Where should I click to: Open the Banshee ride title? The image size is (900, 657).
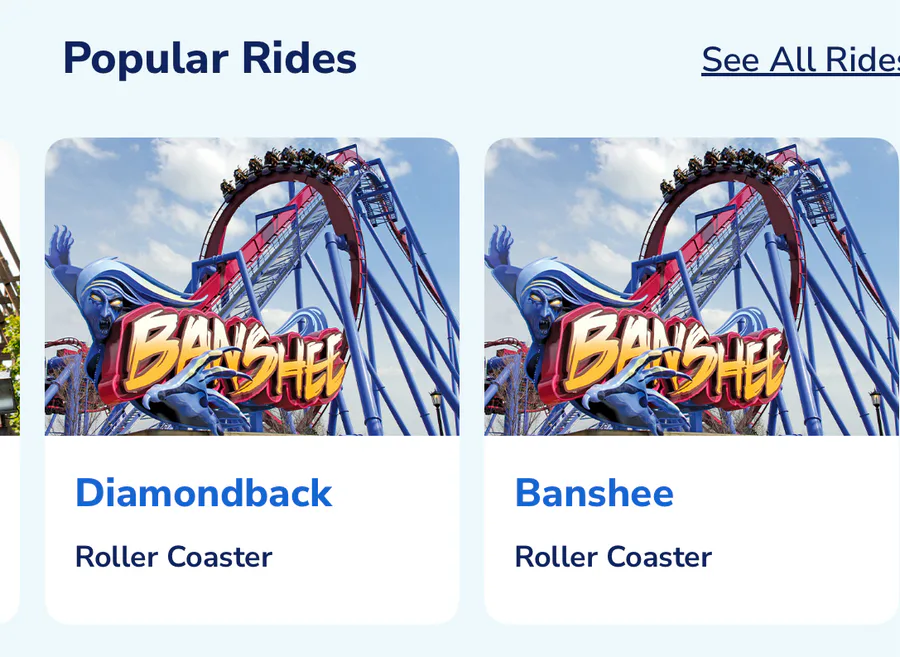point(594,493)
